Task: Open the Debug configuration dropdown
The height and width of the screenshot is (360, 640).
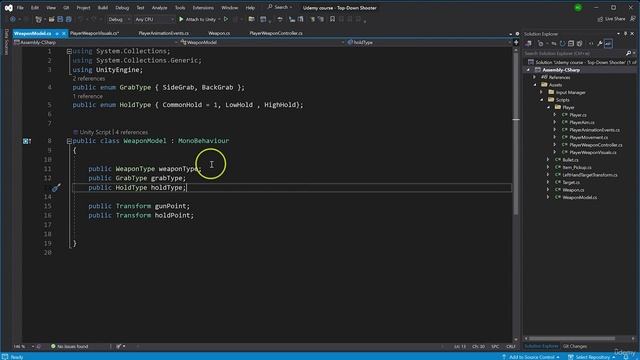Action: [x=119, y=19]
